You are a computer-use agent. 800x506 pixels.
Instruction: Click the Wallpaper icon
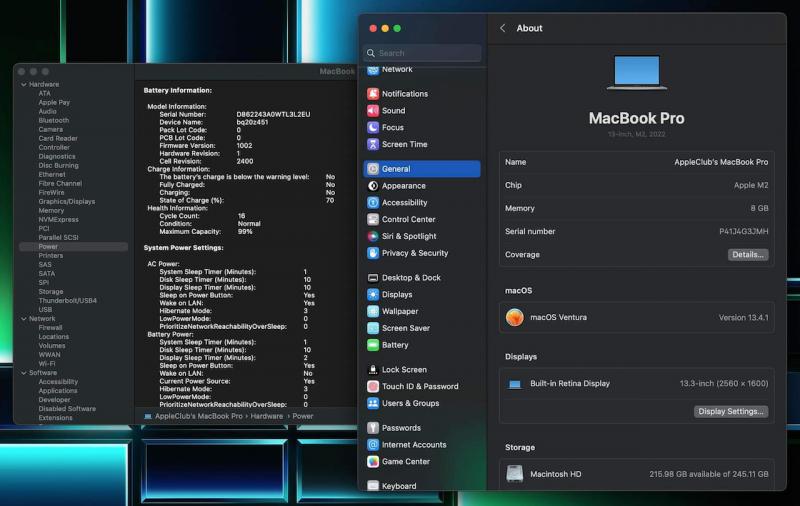pyautogui.click(x=373, y=311)
